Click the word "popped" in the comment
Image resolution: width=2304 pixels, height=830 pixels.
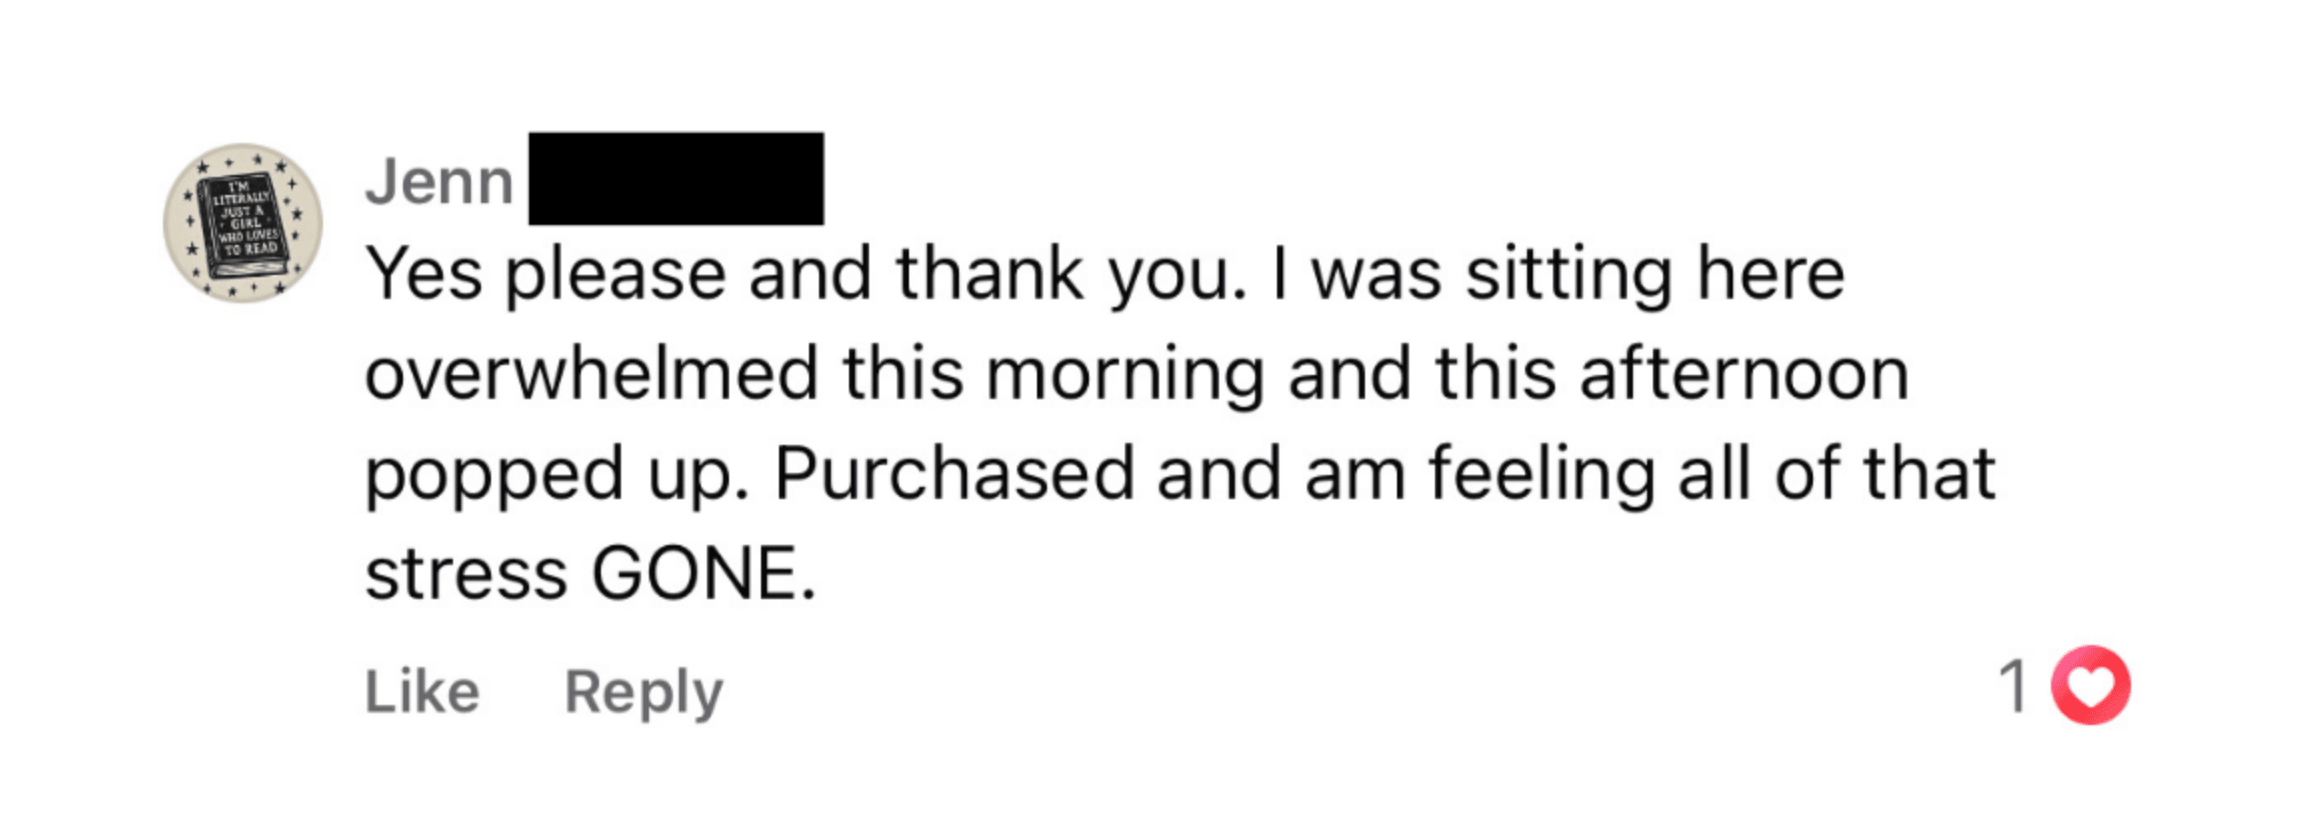pyautogui.click(x=494, y=476)
